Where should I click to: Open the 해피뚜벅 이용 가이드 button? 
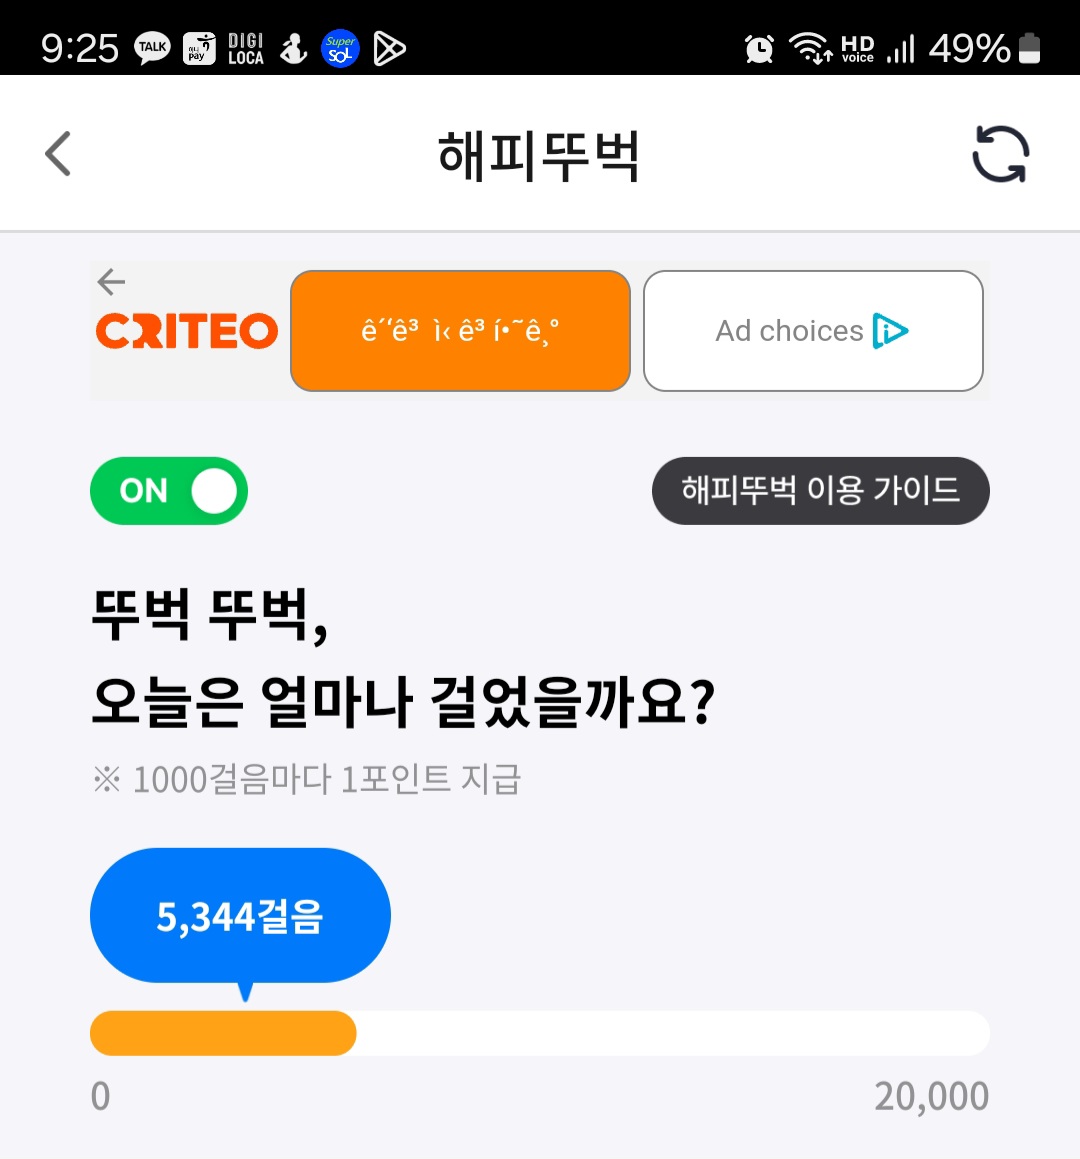point(820,491)
